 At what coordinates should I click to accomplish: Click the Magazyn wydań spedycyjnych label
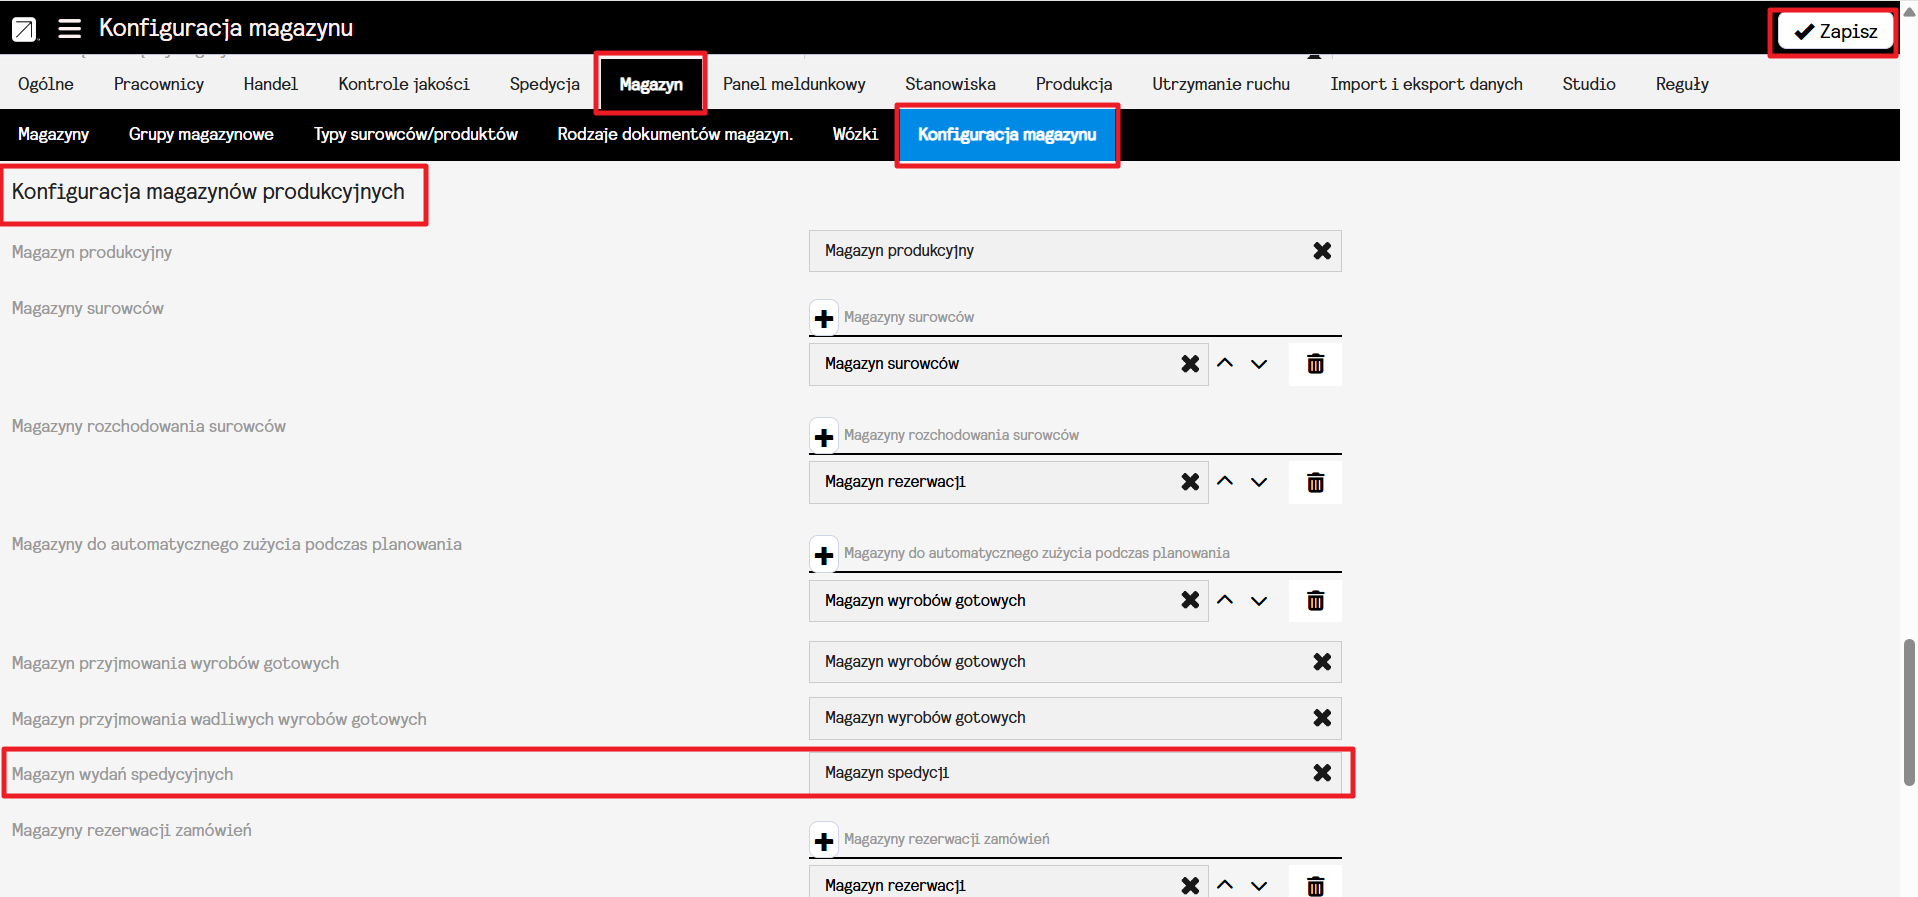pos(122,774)
